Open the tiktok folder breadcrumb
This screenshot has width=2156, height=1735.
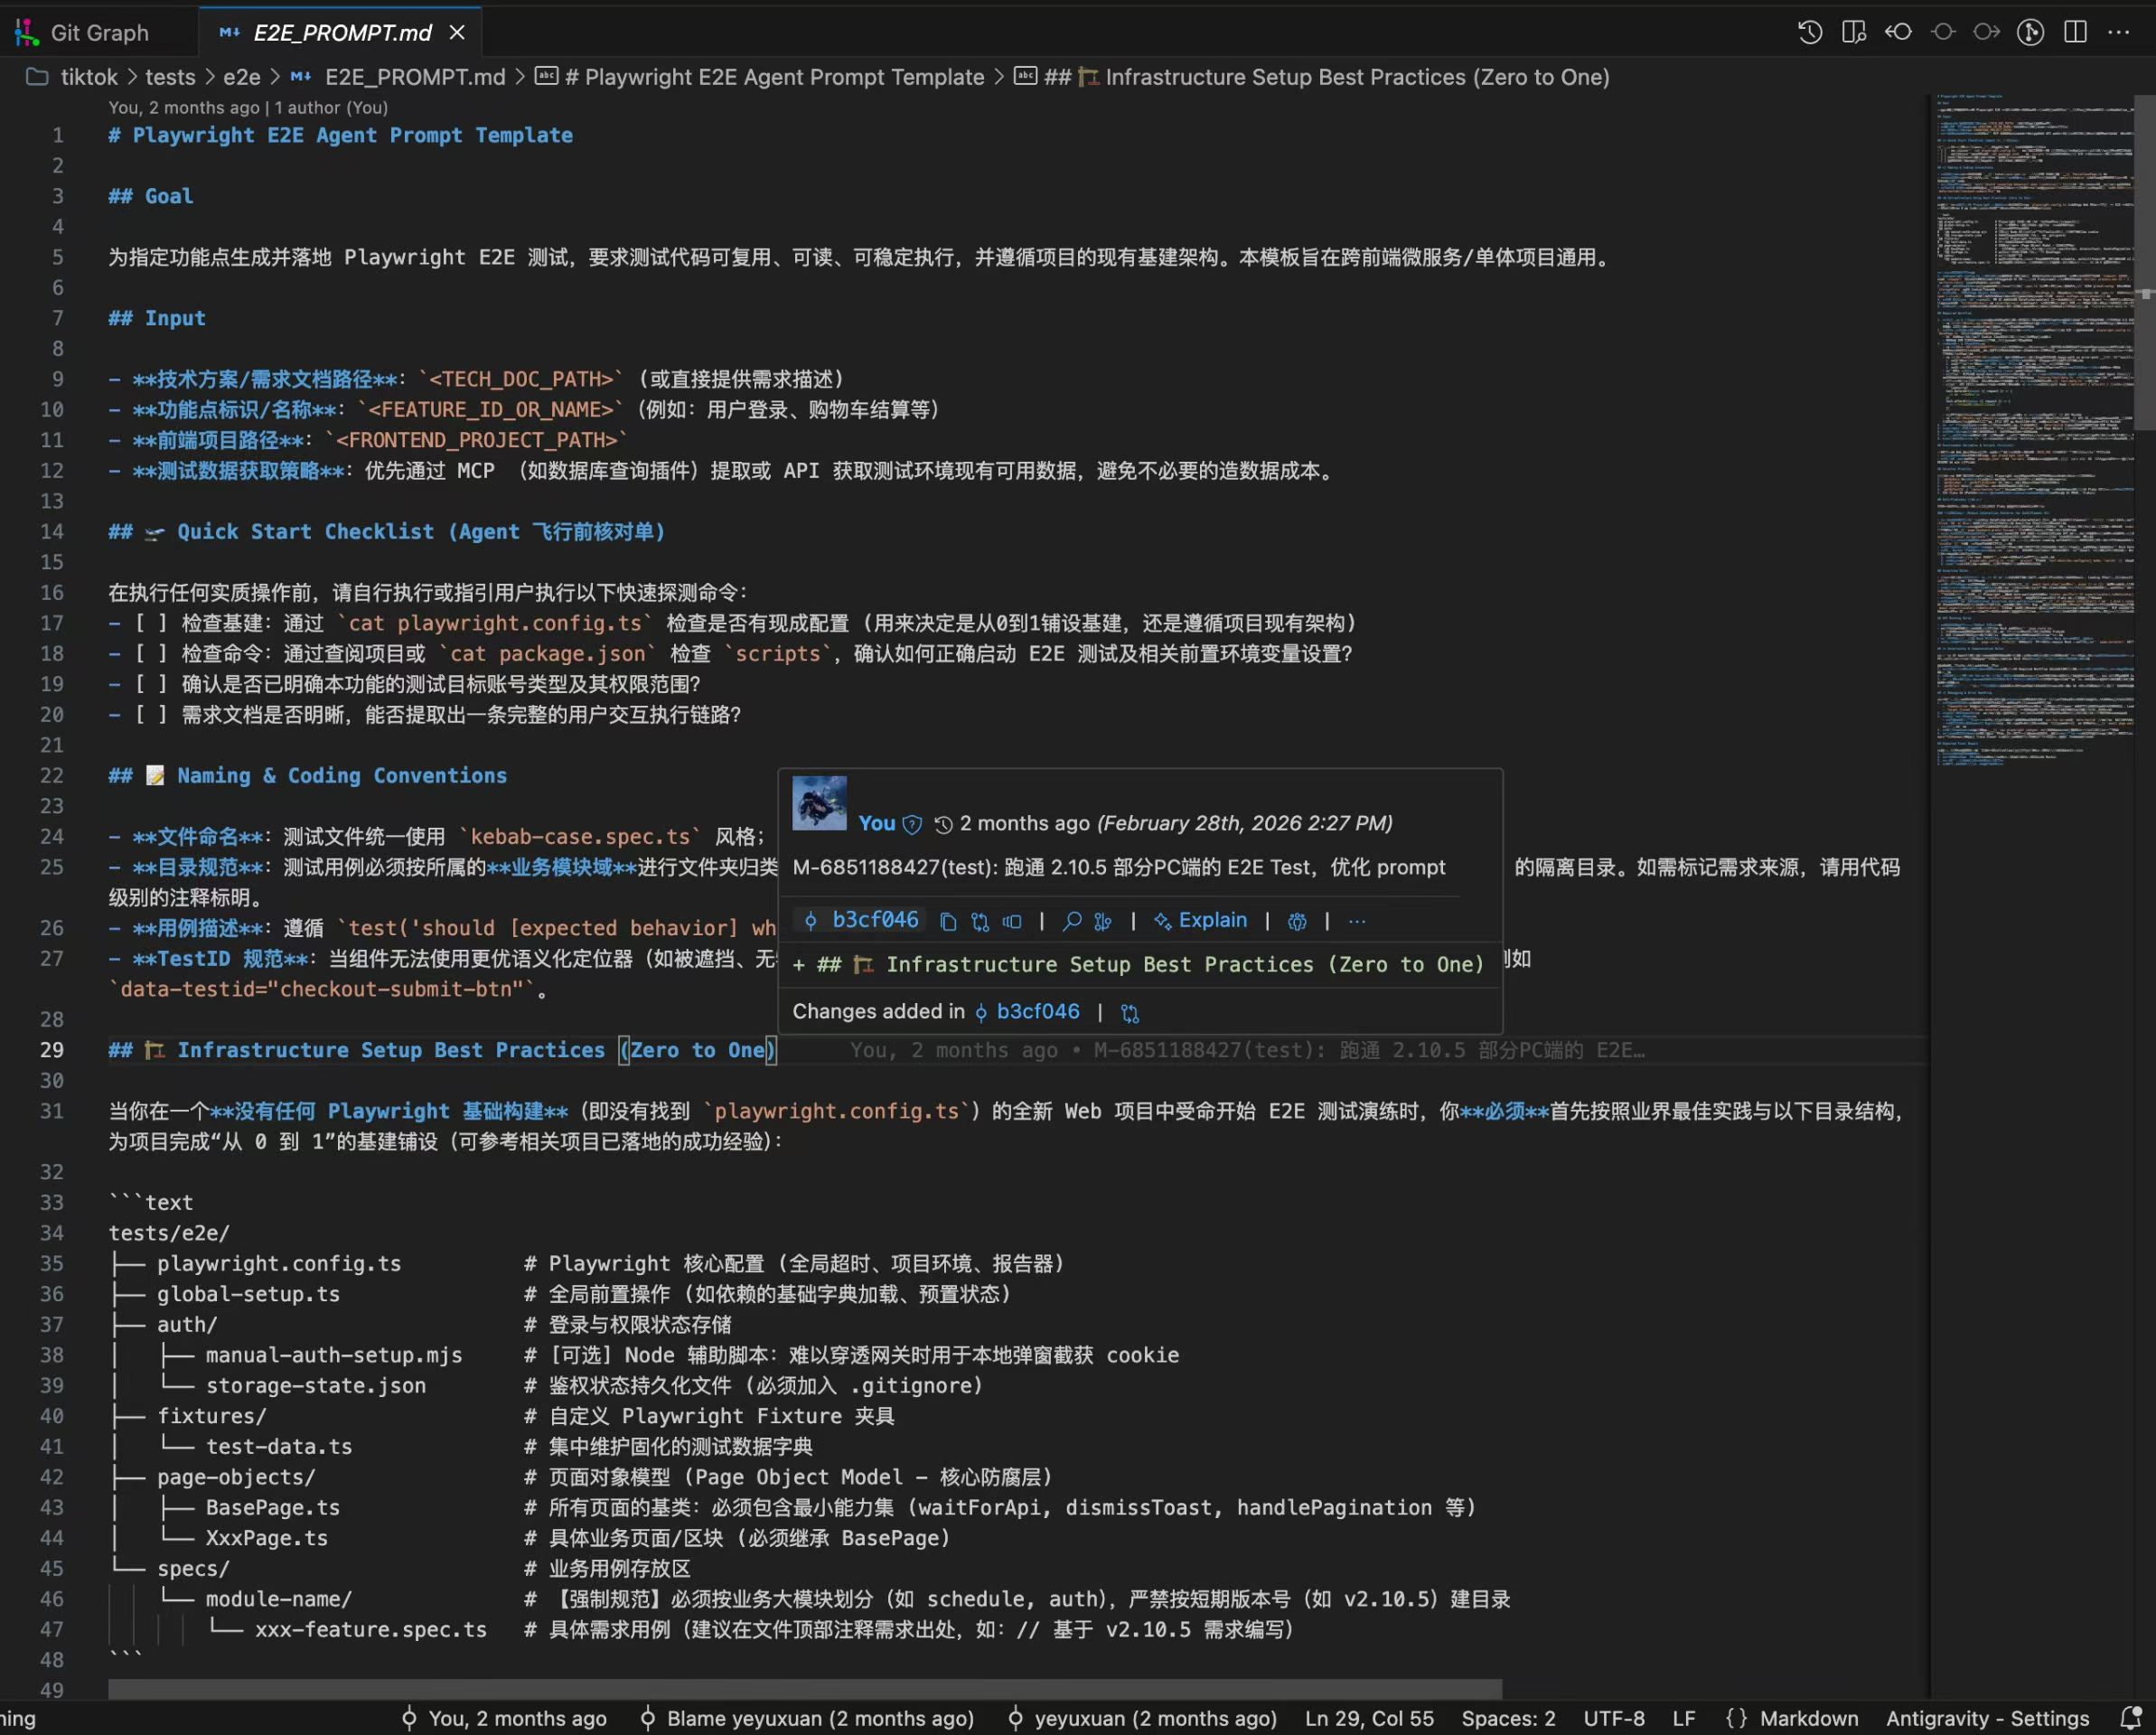click(x=89, y=77)
